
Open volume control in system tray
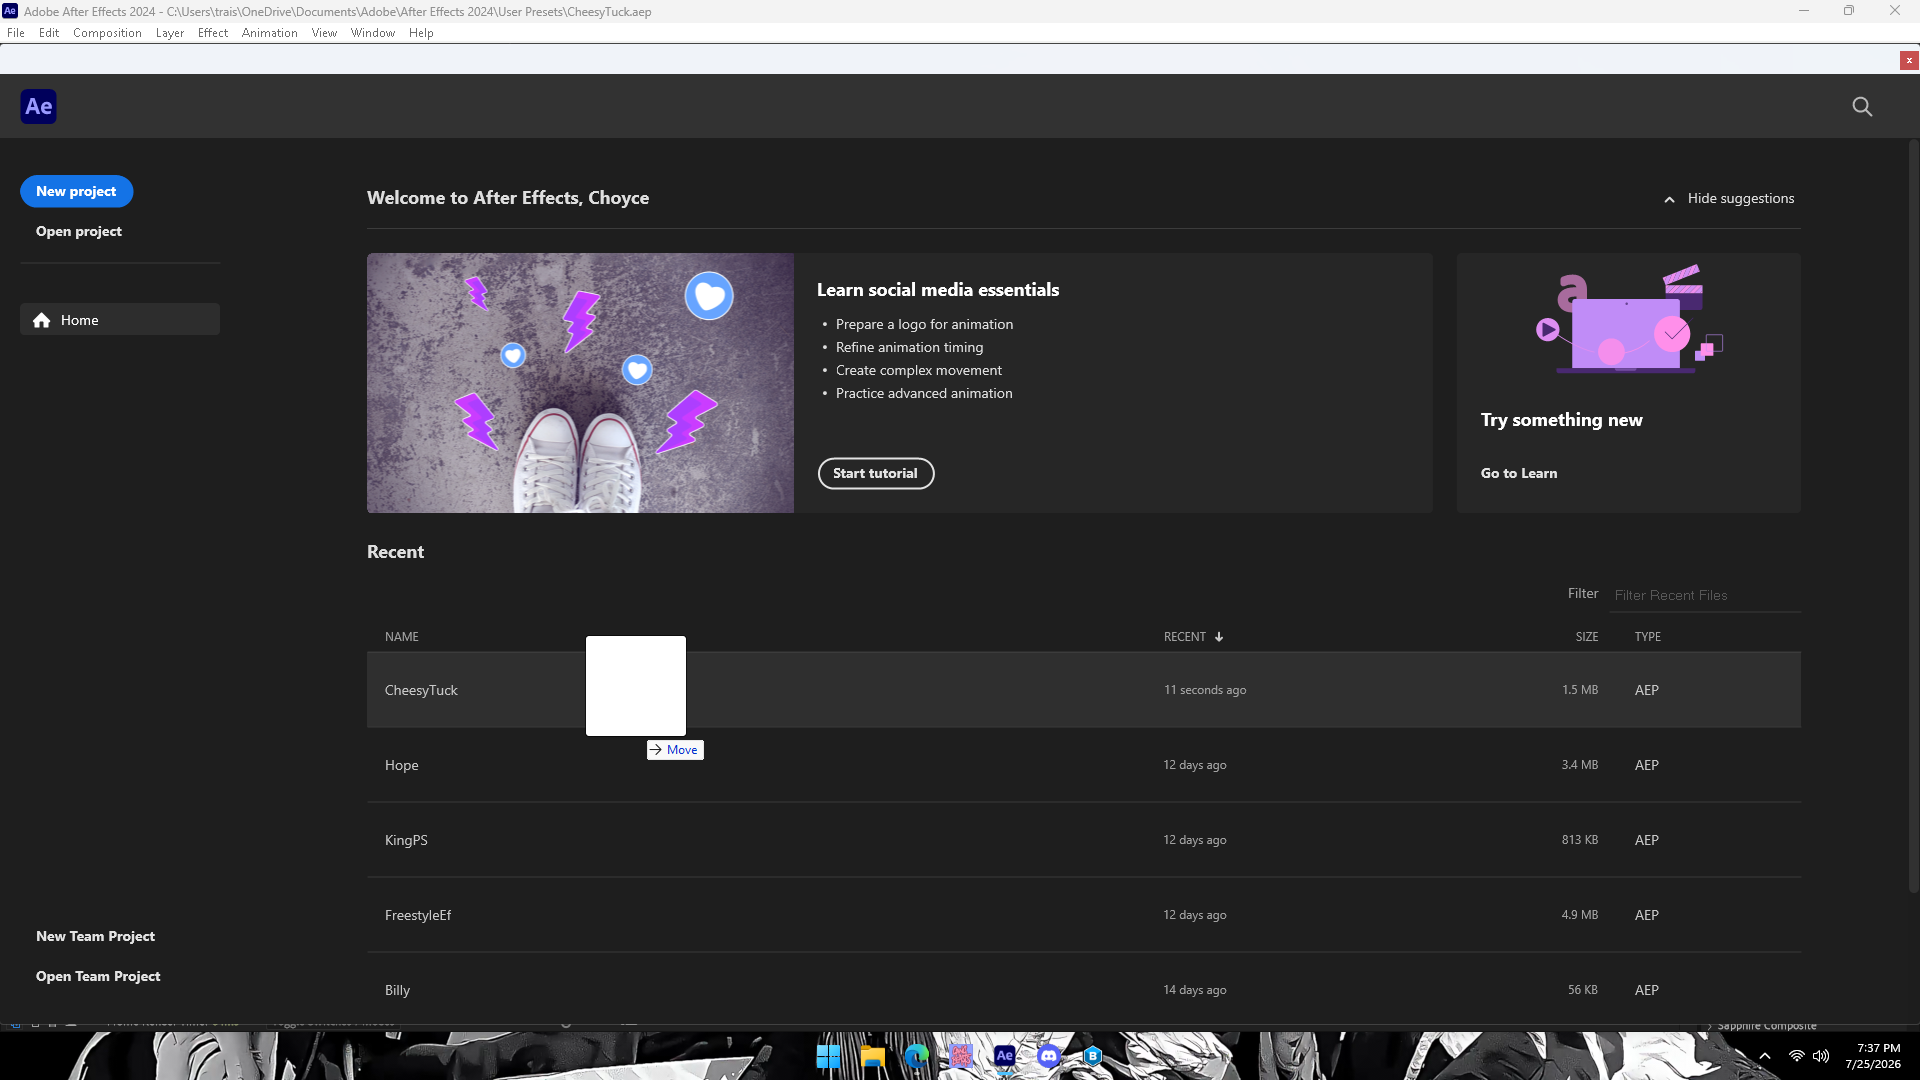(1821, 1056)
